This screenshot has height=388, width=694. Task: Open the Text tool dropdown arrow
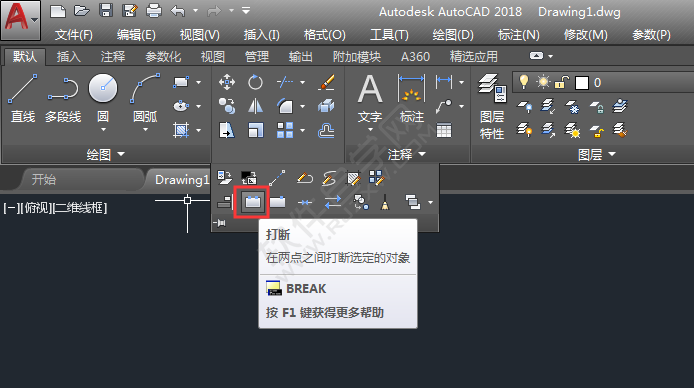[x=370, y=130]
